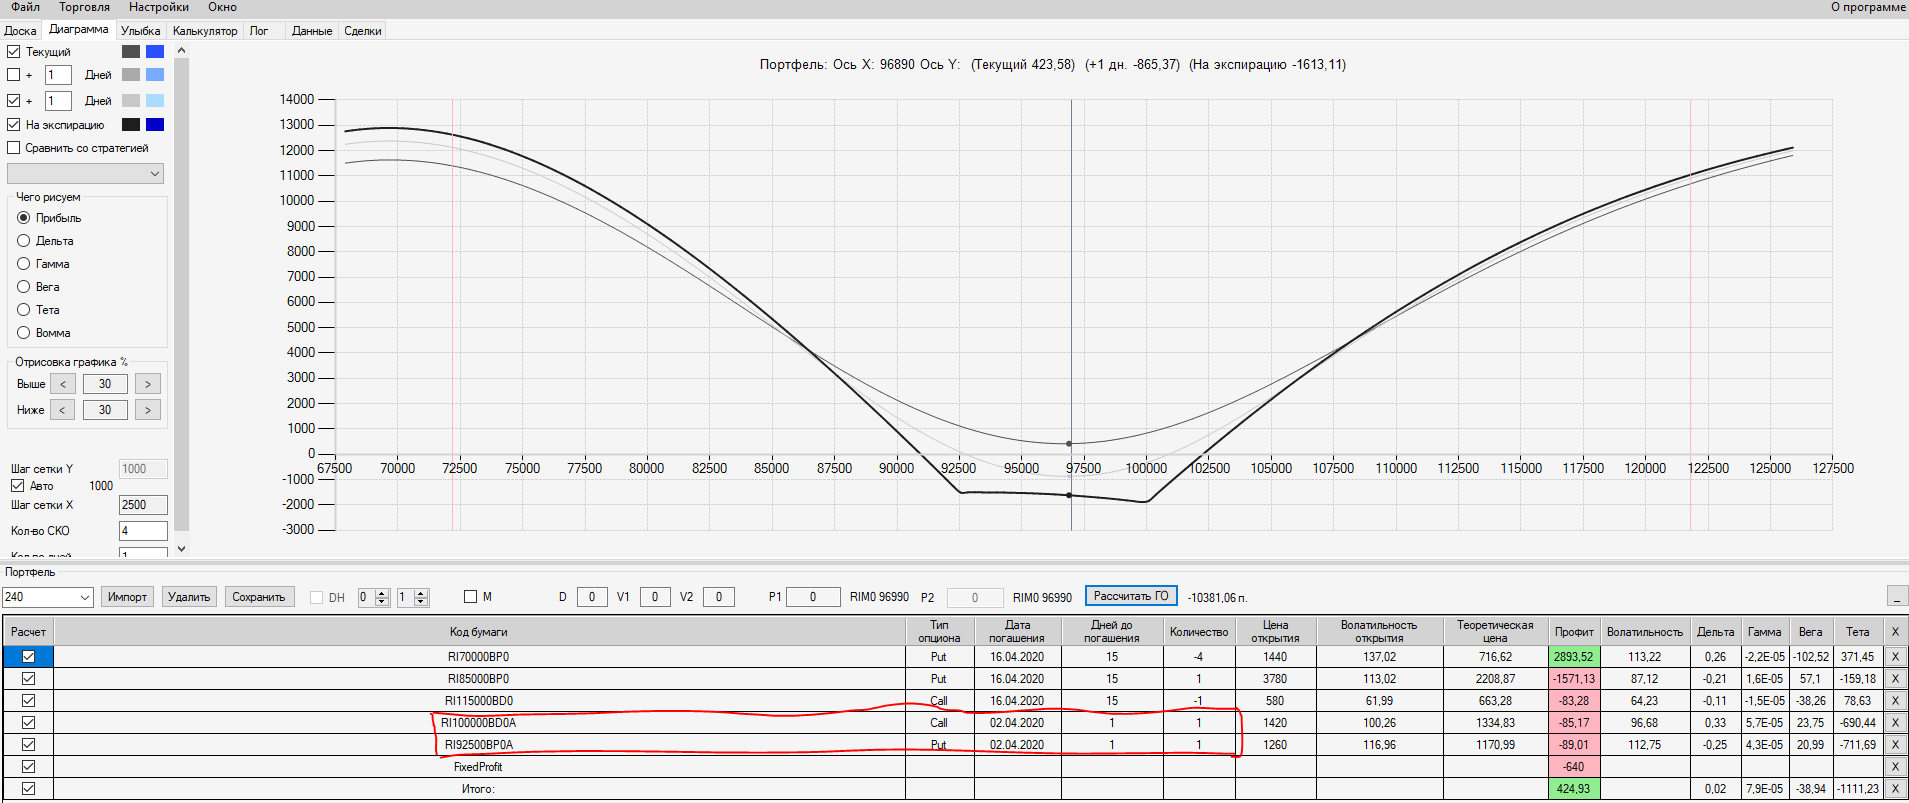Toggle the Текущий curve checkbox
1909x803 pixels.
[x=14, y=52]
